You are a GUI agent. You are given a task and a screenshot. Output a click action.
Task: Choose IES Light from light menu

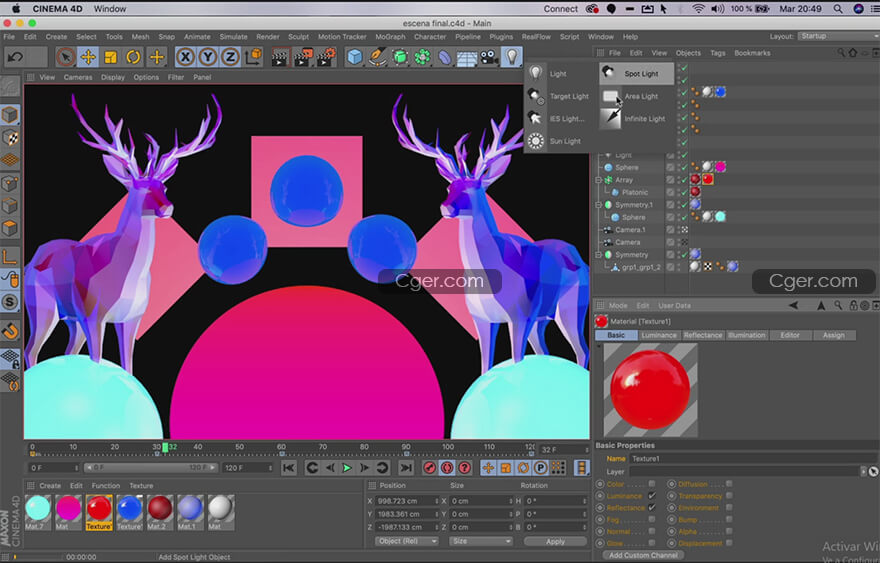(x=561, y=118)
